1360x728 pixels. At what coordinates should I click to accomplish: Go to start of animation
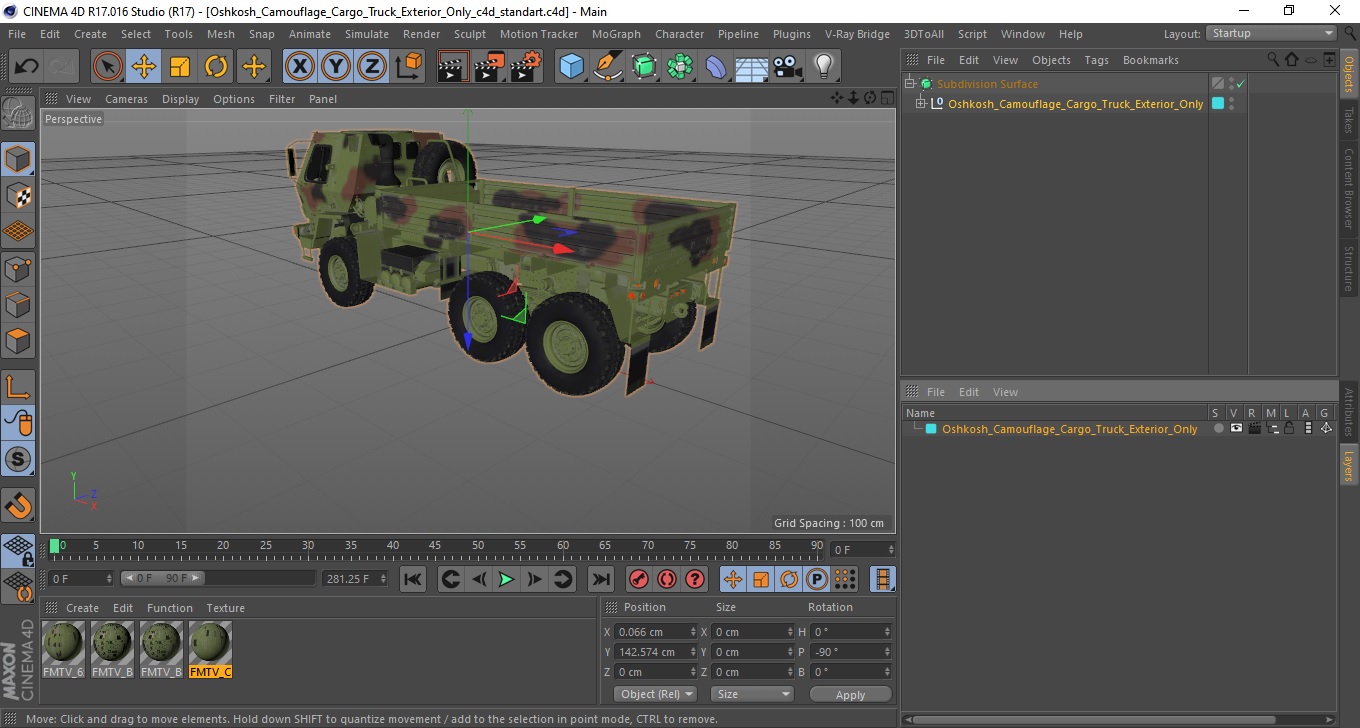413,579
